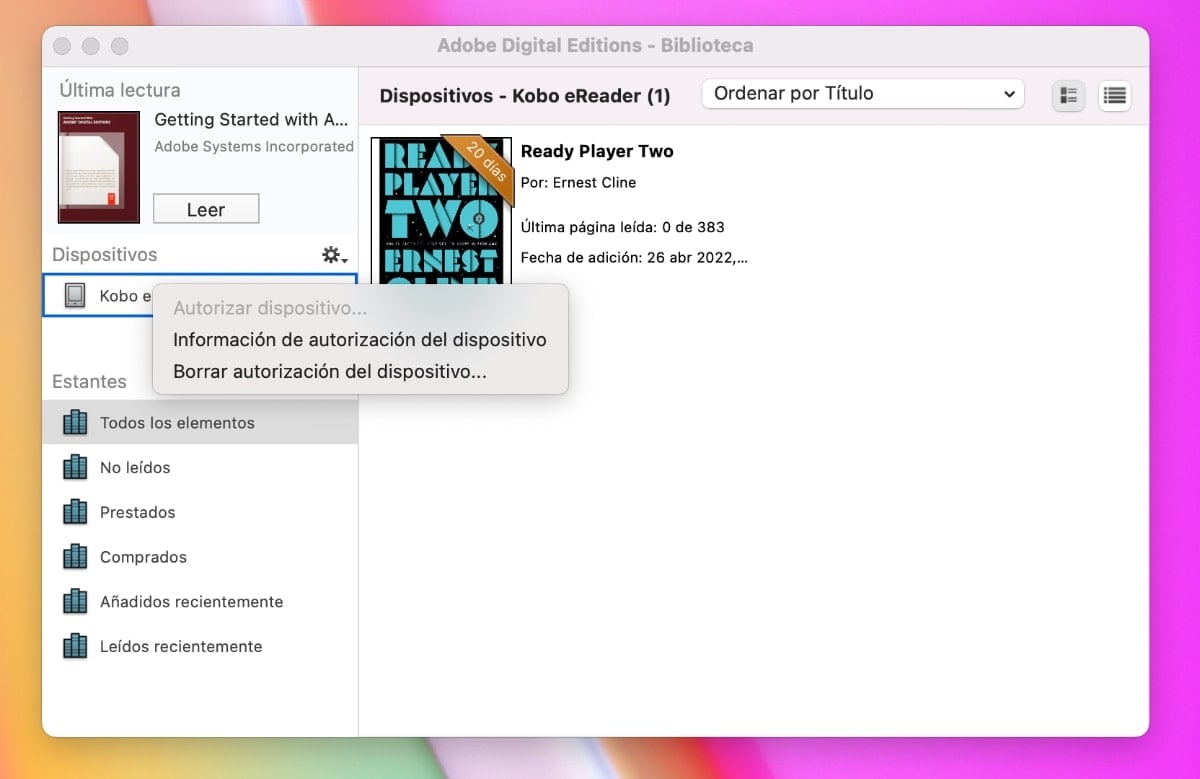Click the Prestados shelf icon
This screenshot has width=1200, height=779.
tap(75, 512)
